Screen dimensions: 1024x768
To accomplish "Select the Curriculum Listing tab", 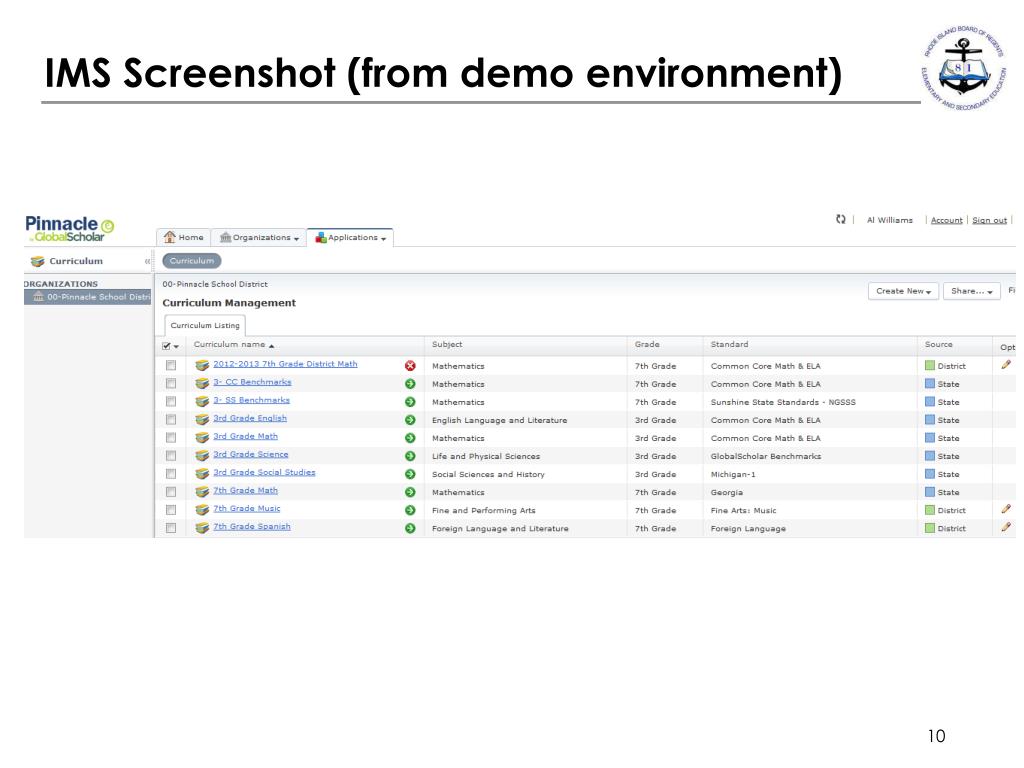I will click(205, 325).
